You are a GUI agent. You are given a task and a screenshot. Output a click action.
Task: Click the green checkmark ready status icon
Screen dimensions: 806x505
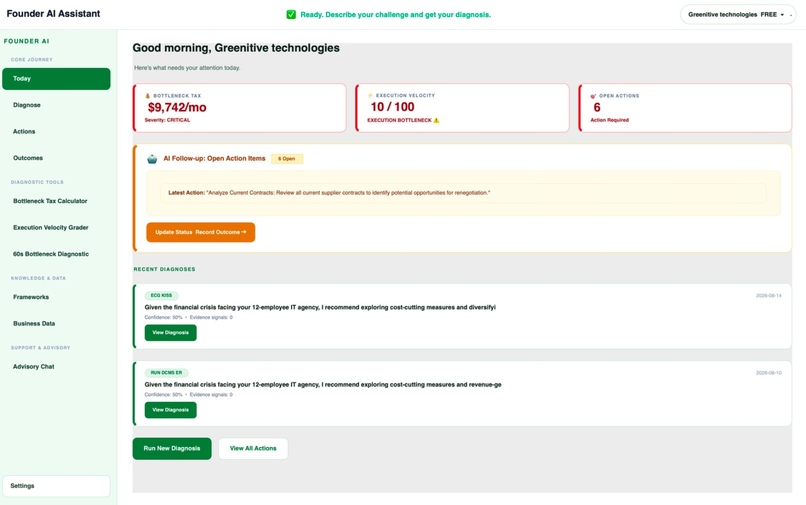[291, 14]
